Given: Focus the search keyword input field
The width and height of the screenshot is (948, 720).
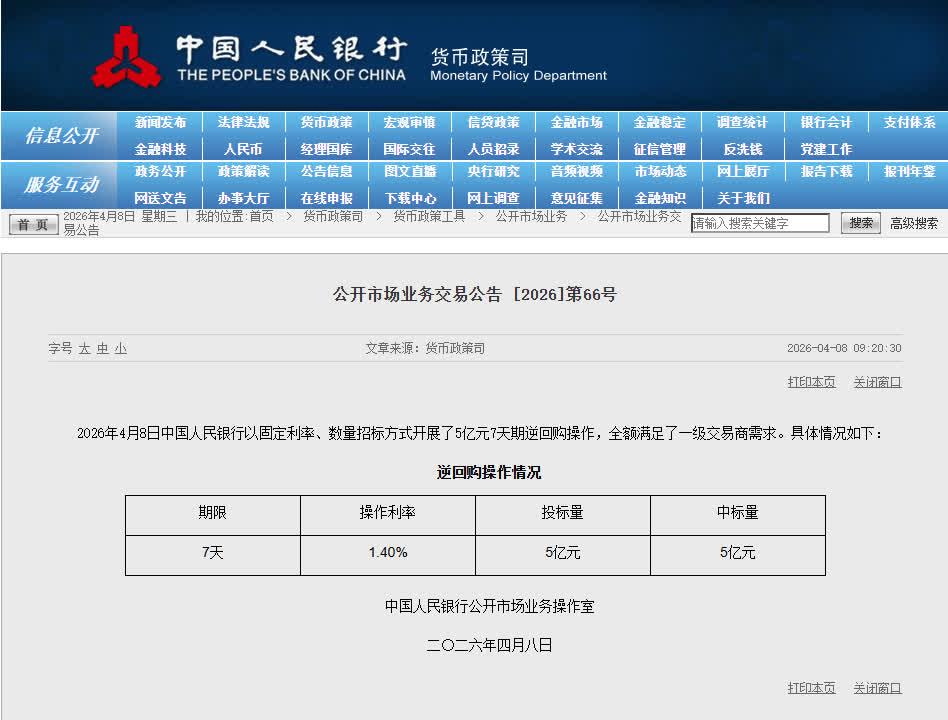Looking at the screenshot, I should (760, 223).
